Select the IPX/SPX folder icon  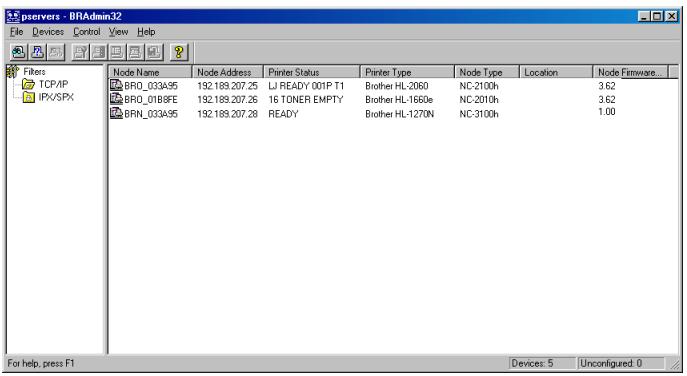[29, 97]
